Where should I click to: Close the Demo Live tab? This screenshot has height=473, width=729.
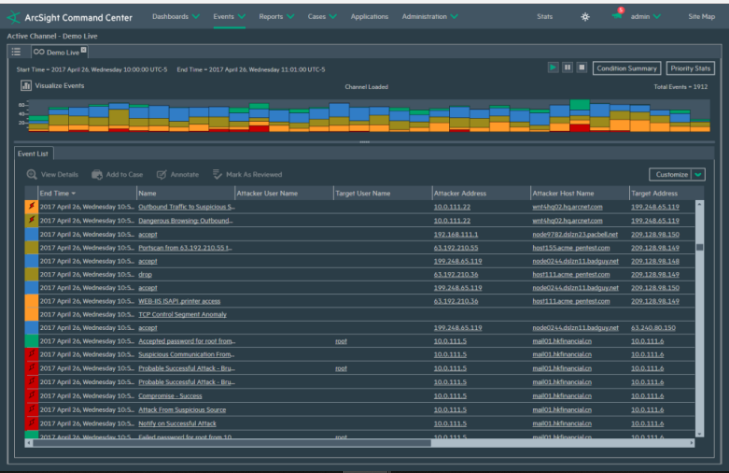[x=84, y=50]
